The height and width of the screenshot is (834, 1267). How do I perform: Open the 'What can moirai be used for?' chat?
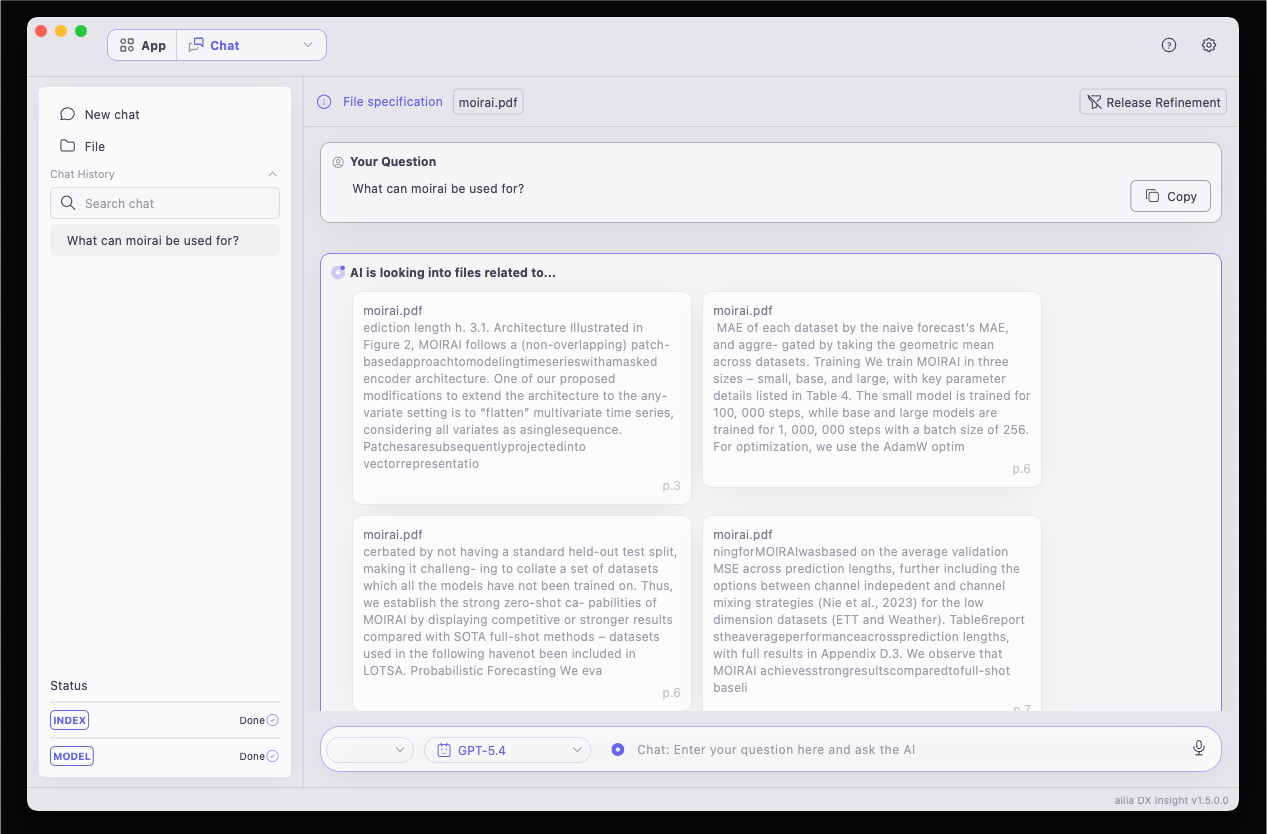pyautogui.click(x=165, y=240)
